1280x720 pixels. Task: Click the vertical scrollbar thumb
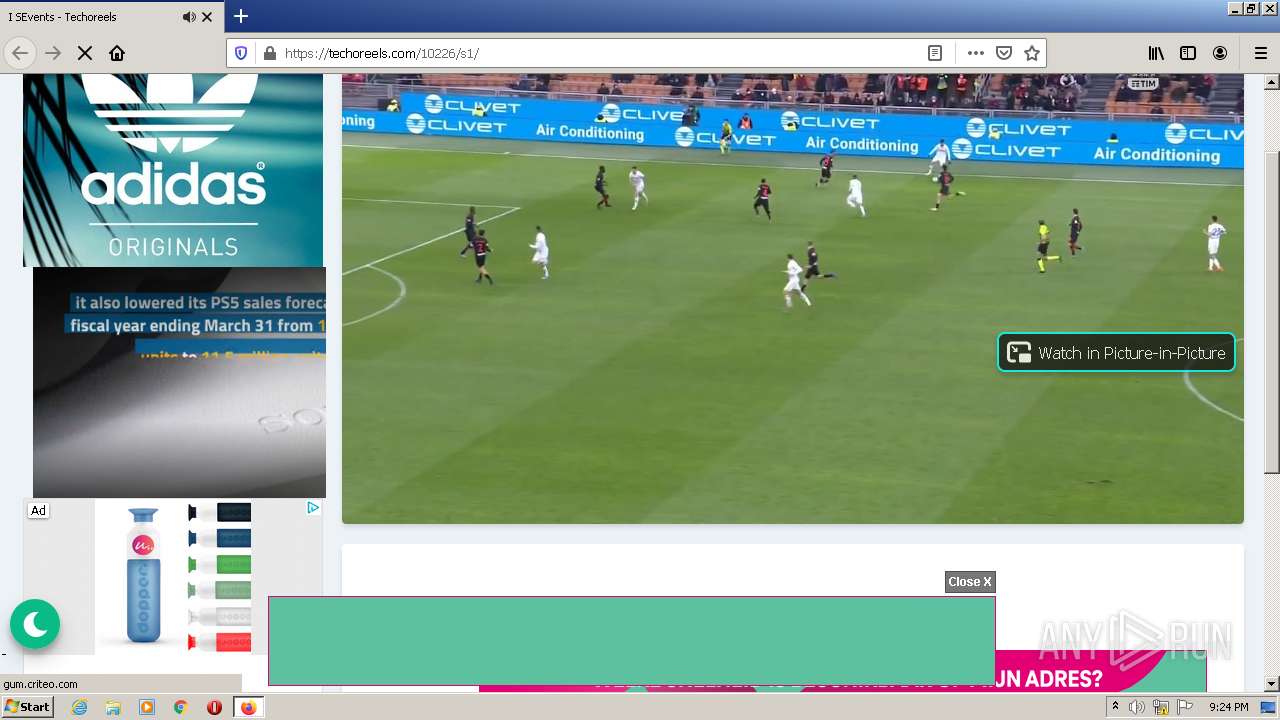click(x=1272, y=312)
